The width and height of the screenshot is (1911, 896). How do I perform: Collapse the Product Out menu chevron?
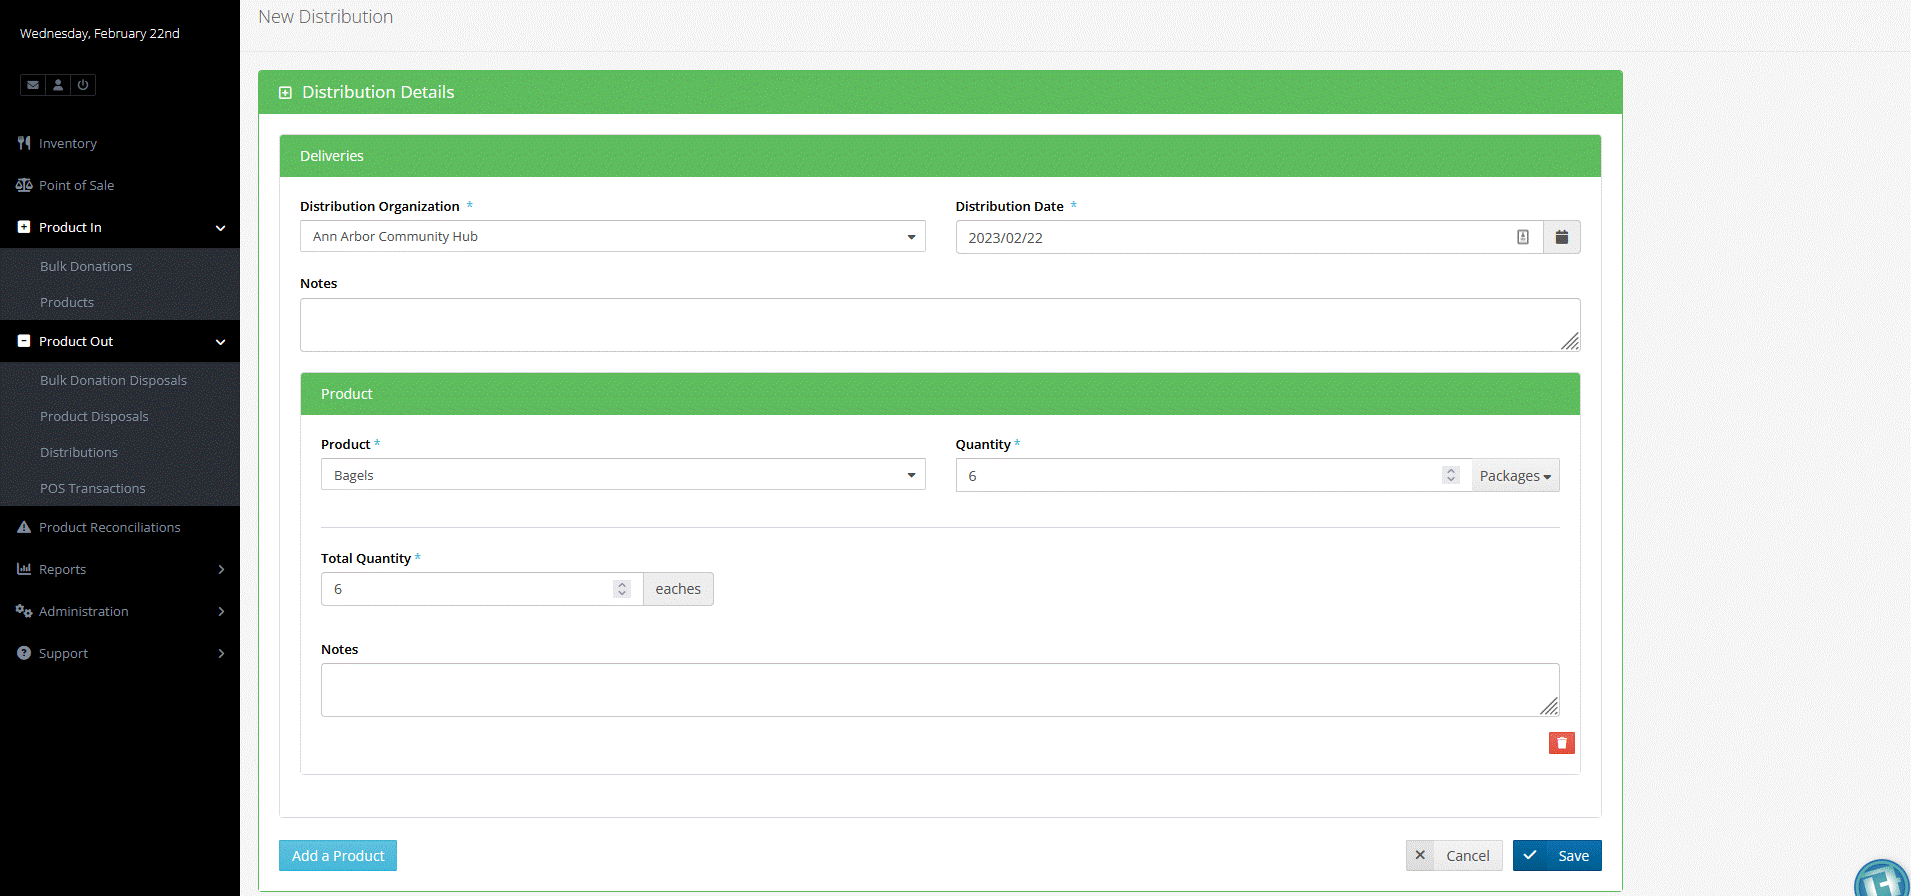(x=220, y=342)
